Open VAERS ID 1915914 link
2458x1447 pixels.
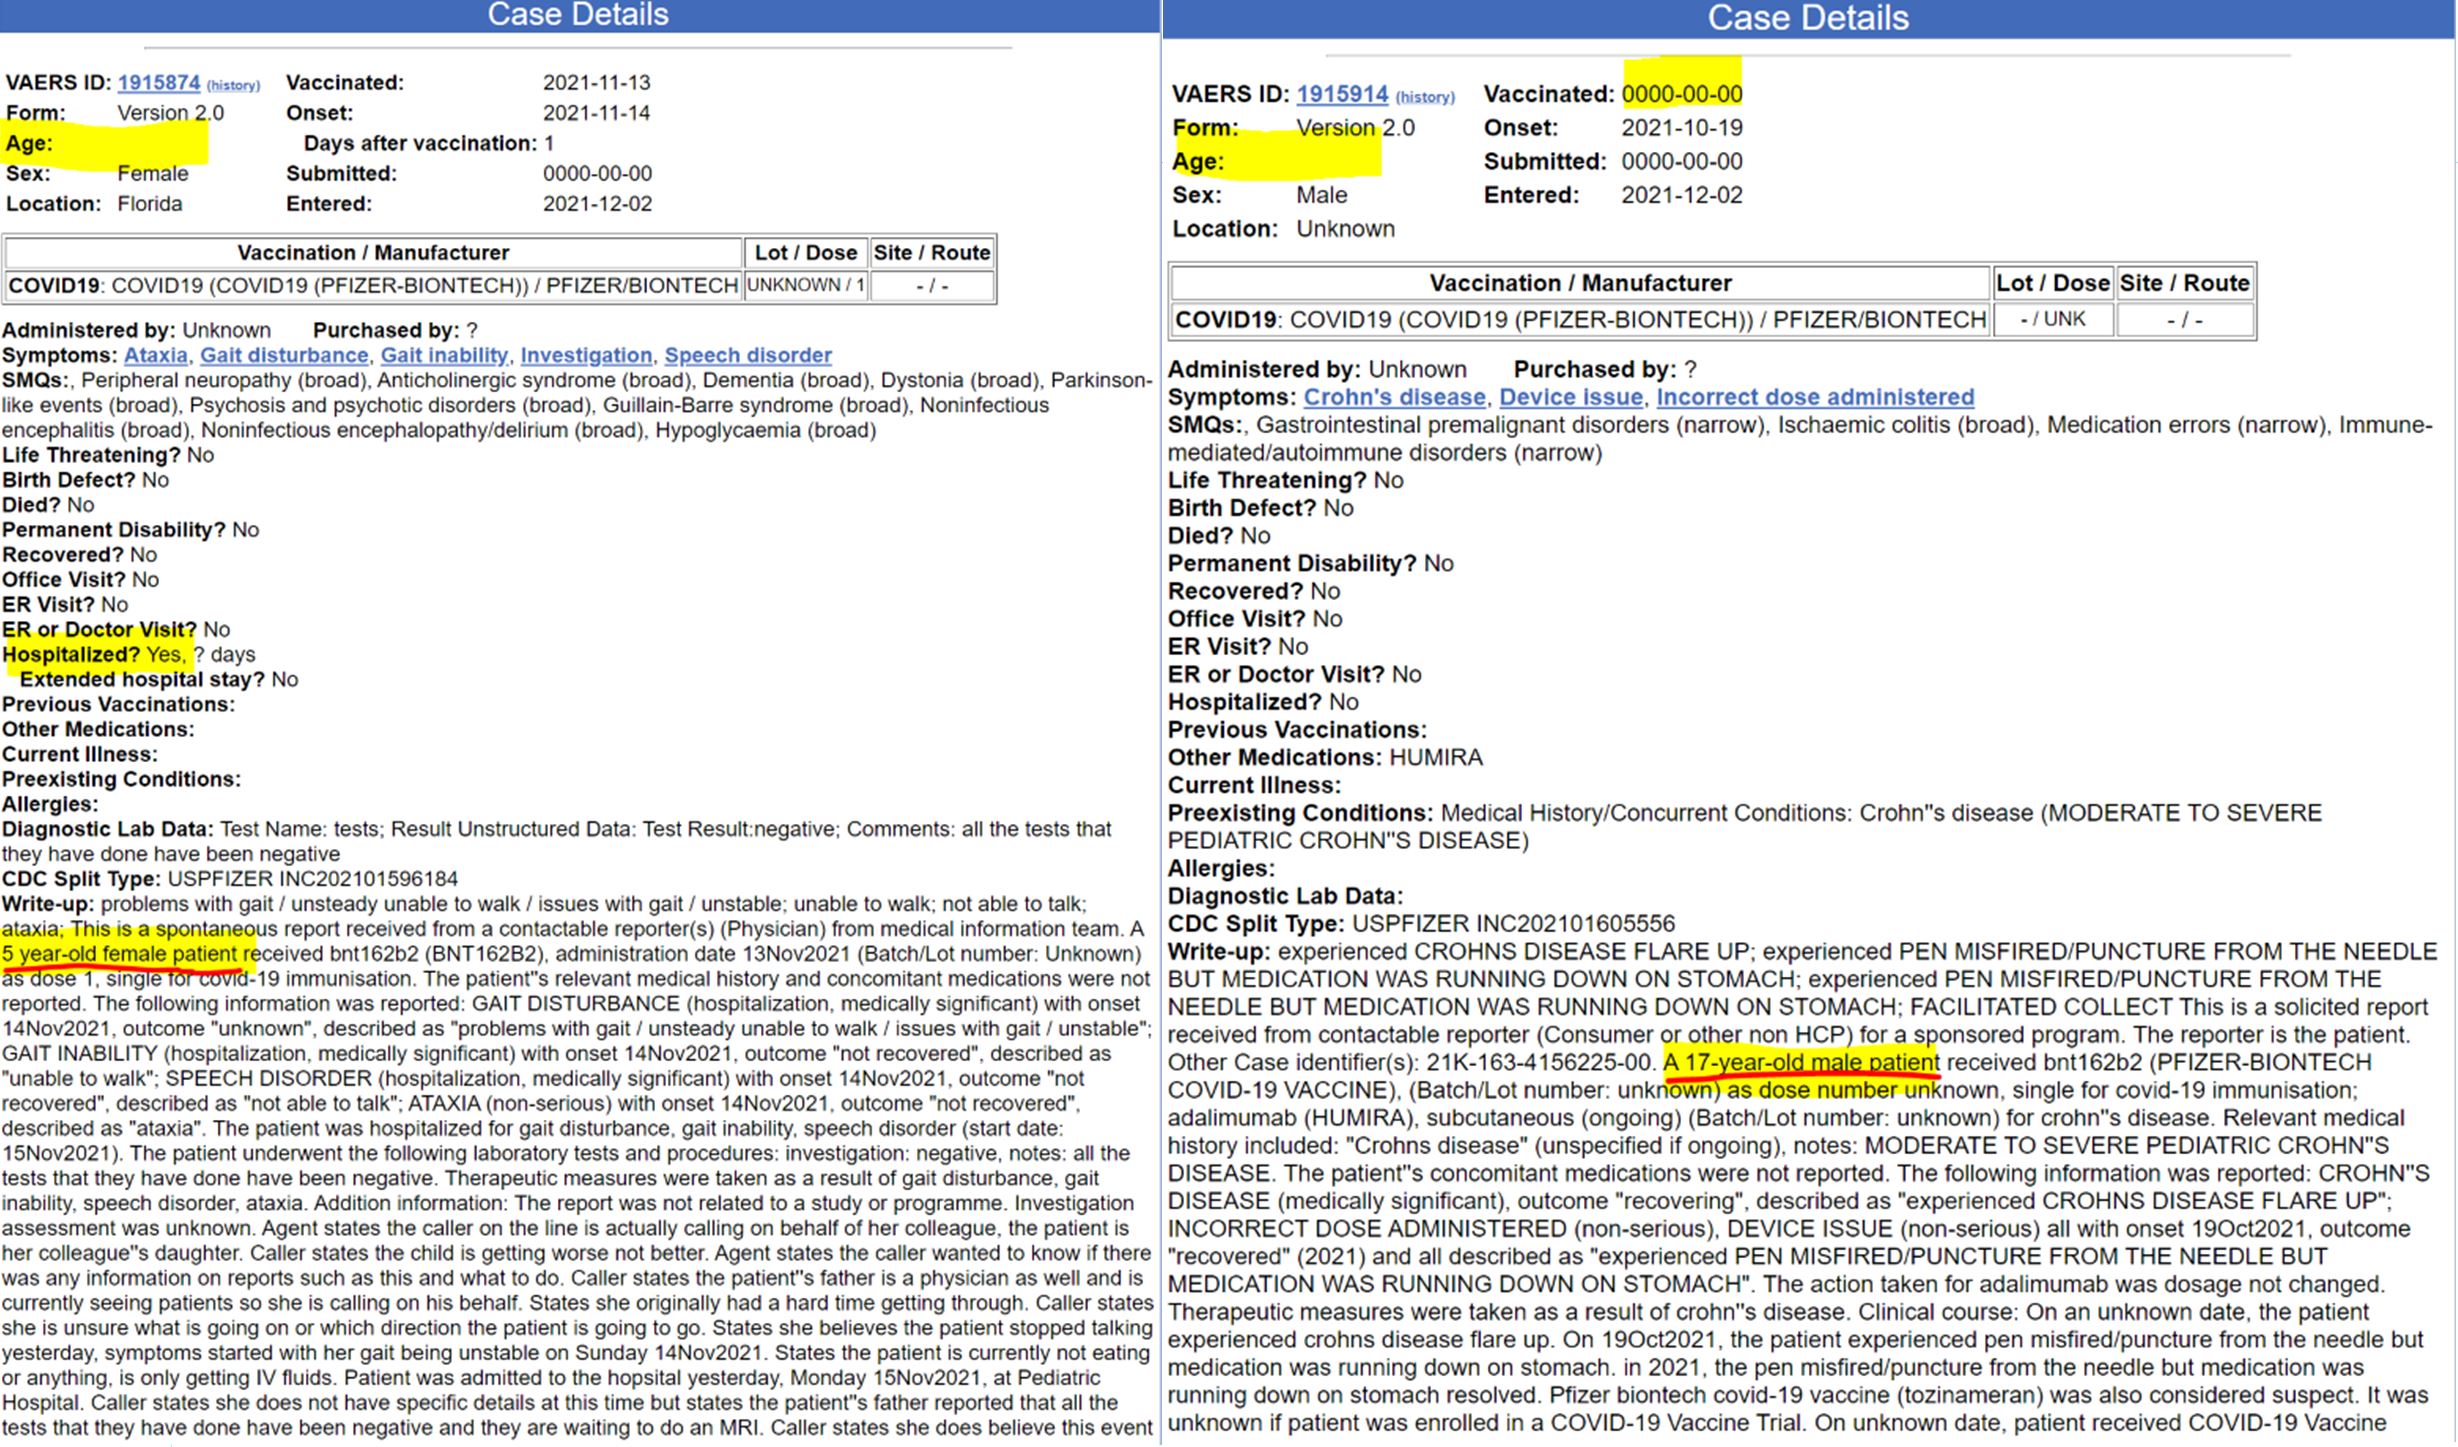1342,94
